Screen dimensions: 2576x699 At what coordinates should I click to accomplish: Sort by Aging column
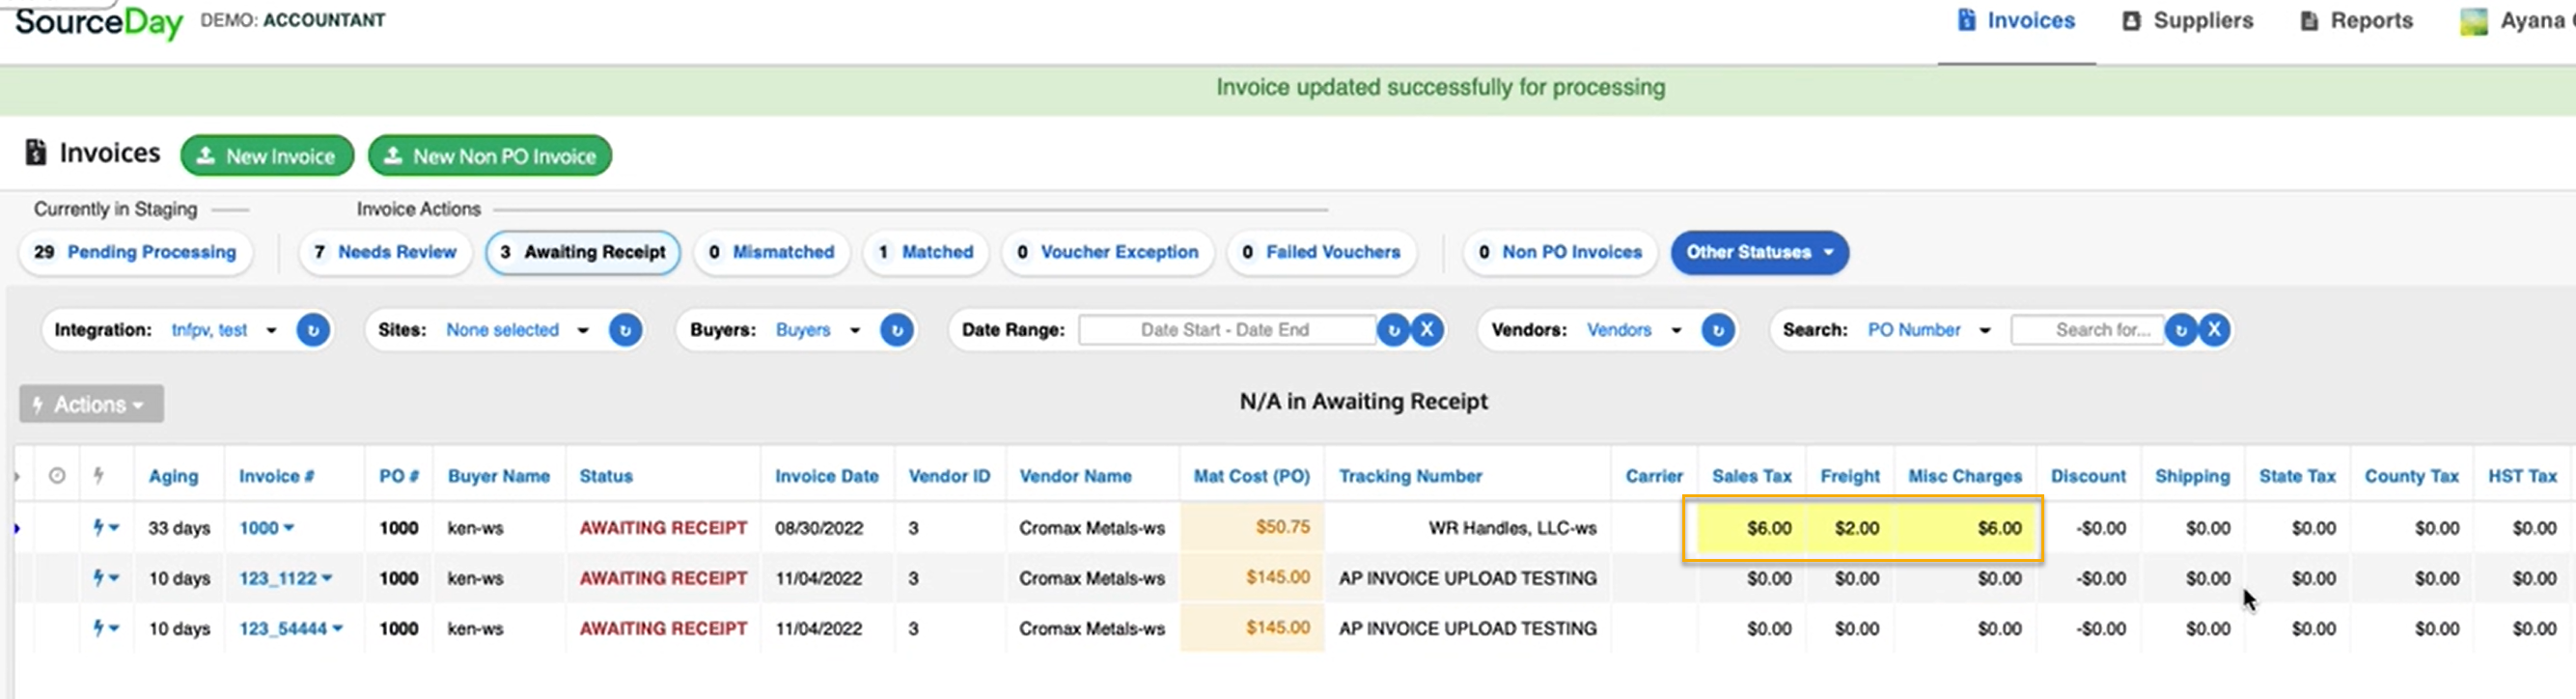[x=173, y=477]
